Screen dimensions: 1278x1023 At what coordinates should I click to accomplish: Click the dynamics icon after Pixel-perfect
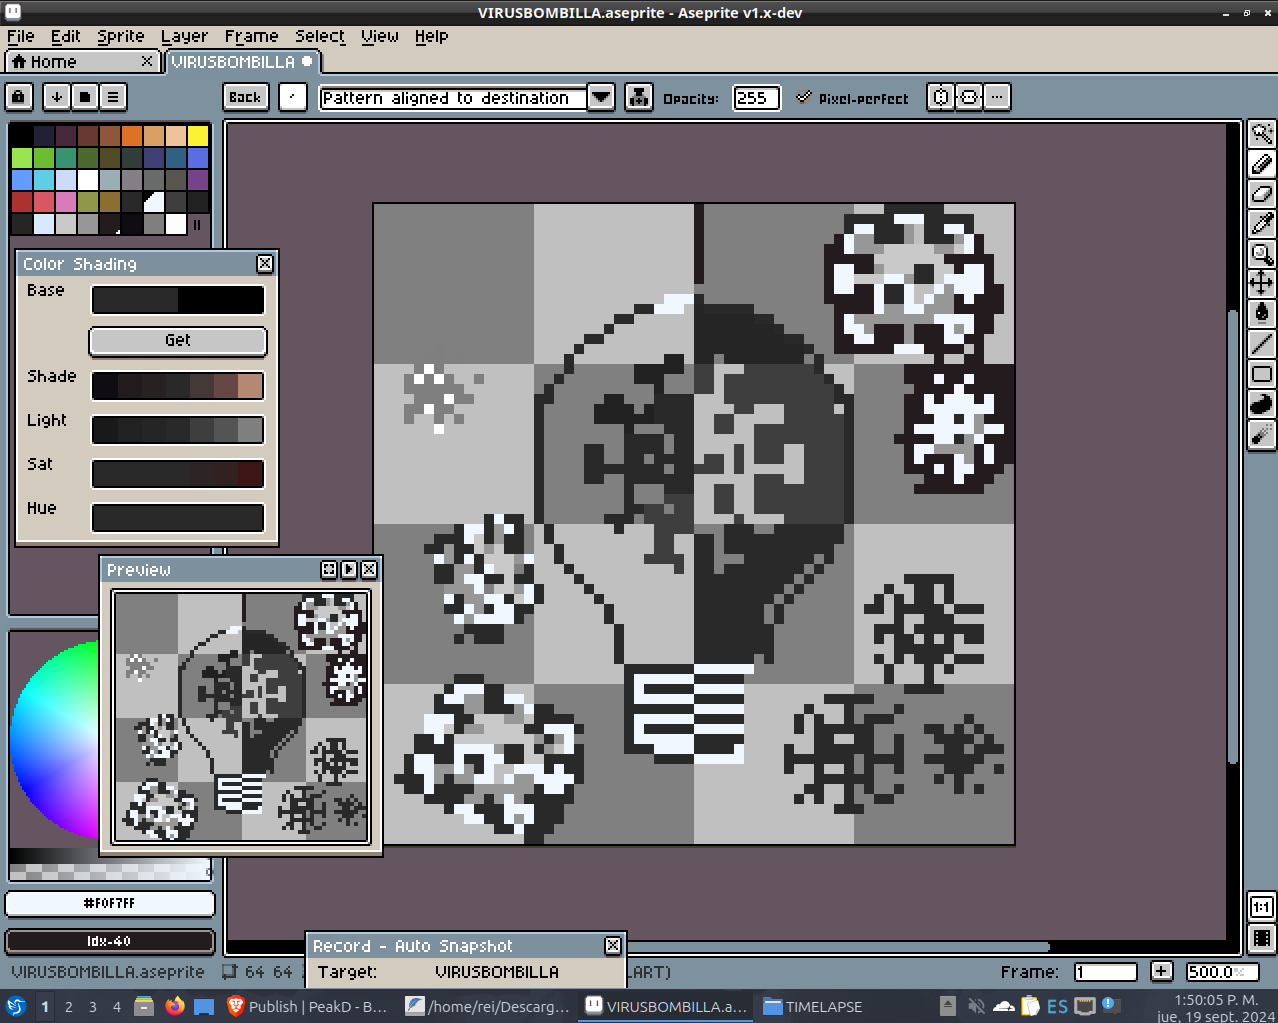coord(940,97)
